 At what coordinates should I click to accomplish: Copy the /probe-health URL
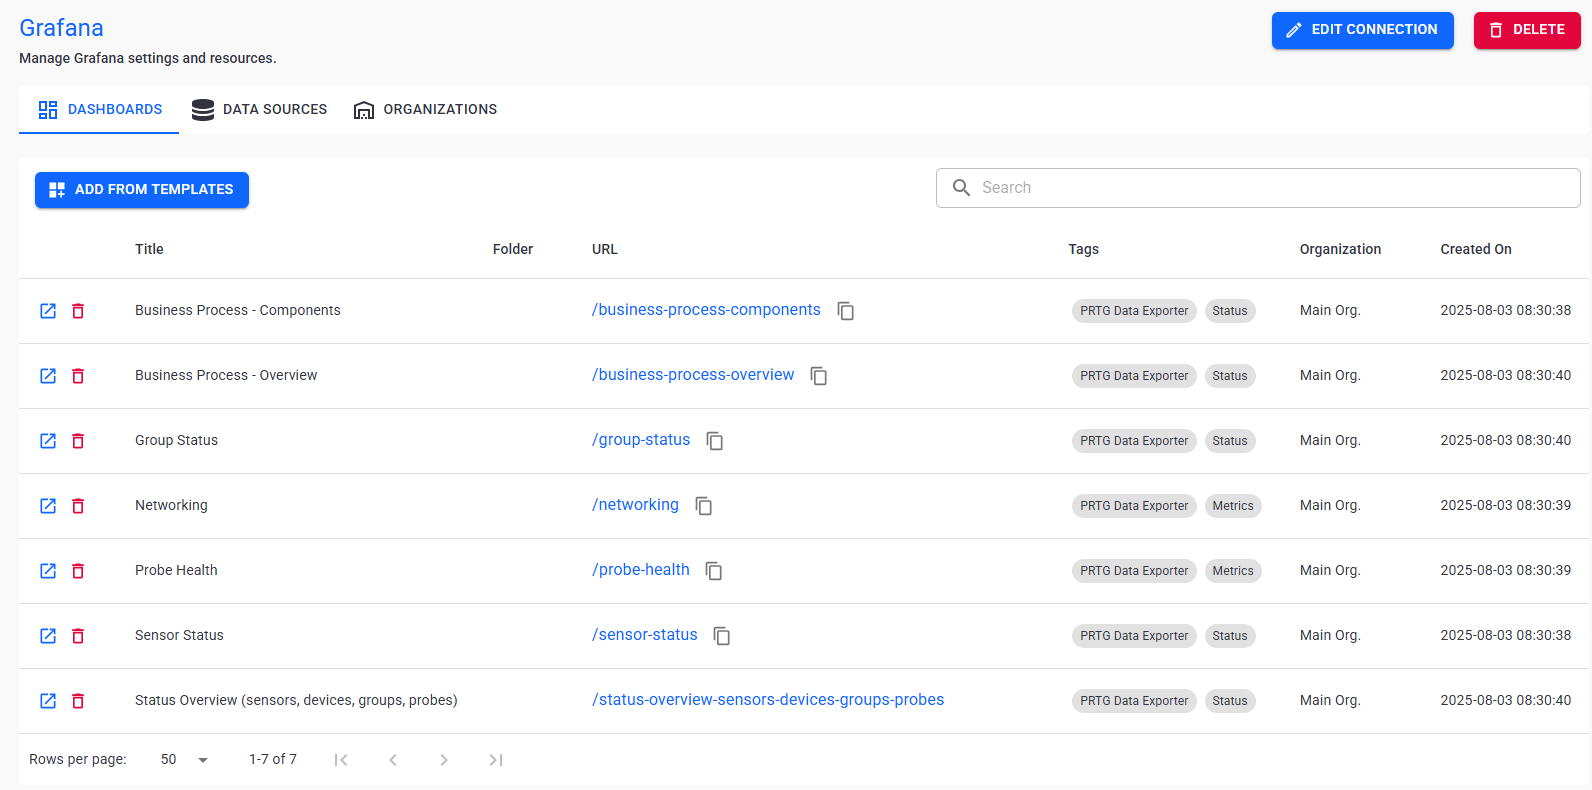coord(714,571)
